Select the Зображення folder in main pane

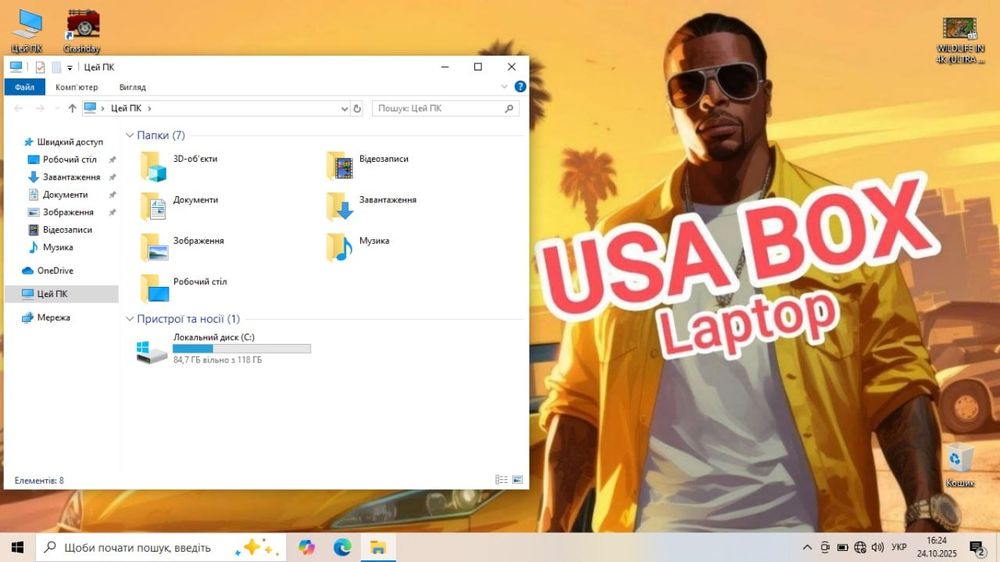[182, 248]
